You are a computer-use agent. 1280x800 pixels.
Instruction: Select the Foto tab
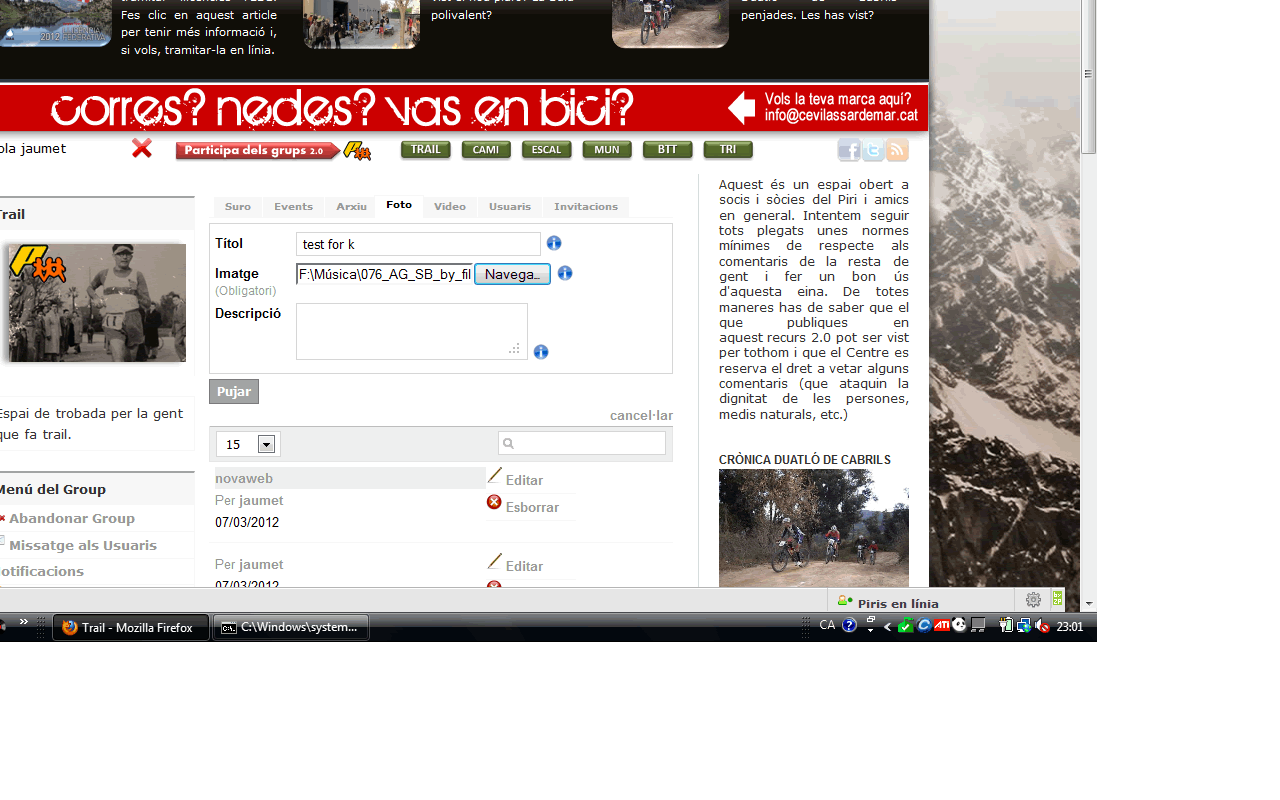(399, 205)
